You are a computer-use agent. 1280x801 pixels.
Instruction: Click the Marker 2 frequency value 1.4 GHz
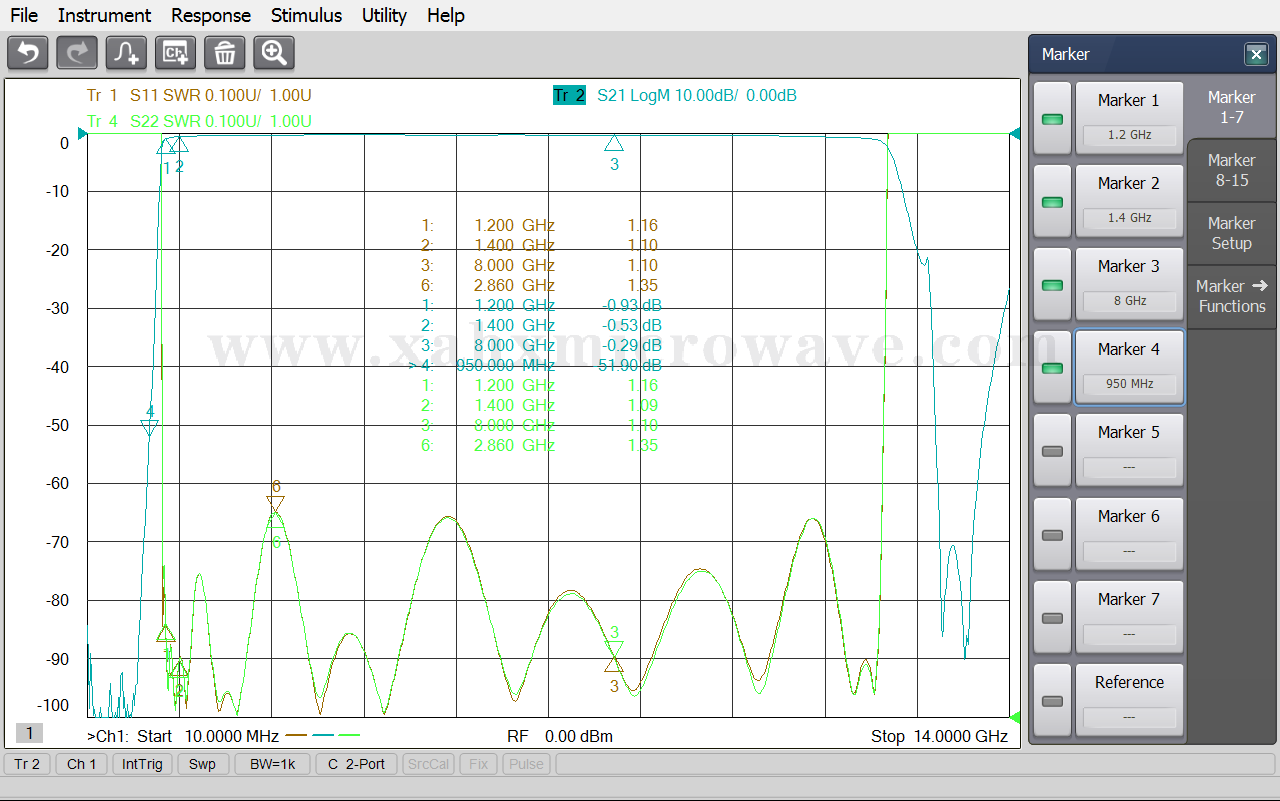click(x=1129, y=218)
